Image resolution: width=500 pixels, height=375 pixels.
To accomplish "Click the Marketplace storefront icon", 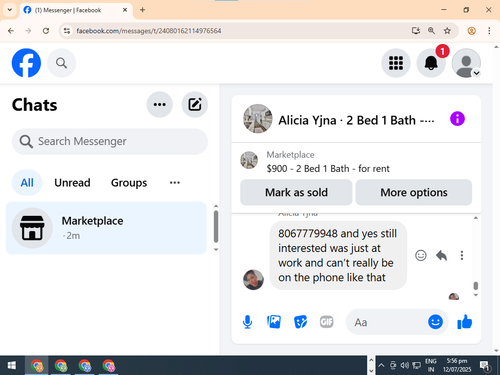I will pyautogui.click(x=32, y=228).
